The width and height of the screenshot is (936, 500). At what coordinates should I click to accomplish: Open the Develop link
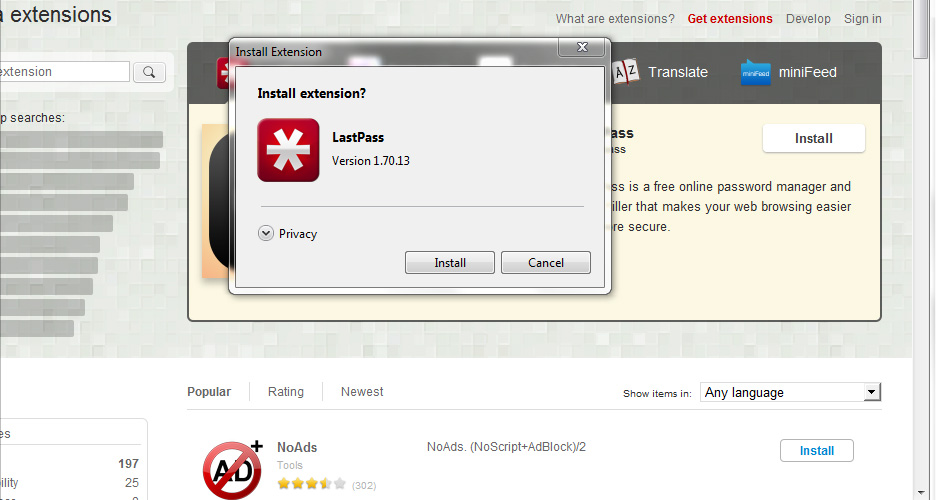coord(808,18)
